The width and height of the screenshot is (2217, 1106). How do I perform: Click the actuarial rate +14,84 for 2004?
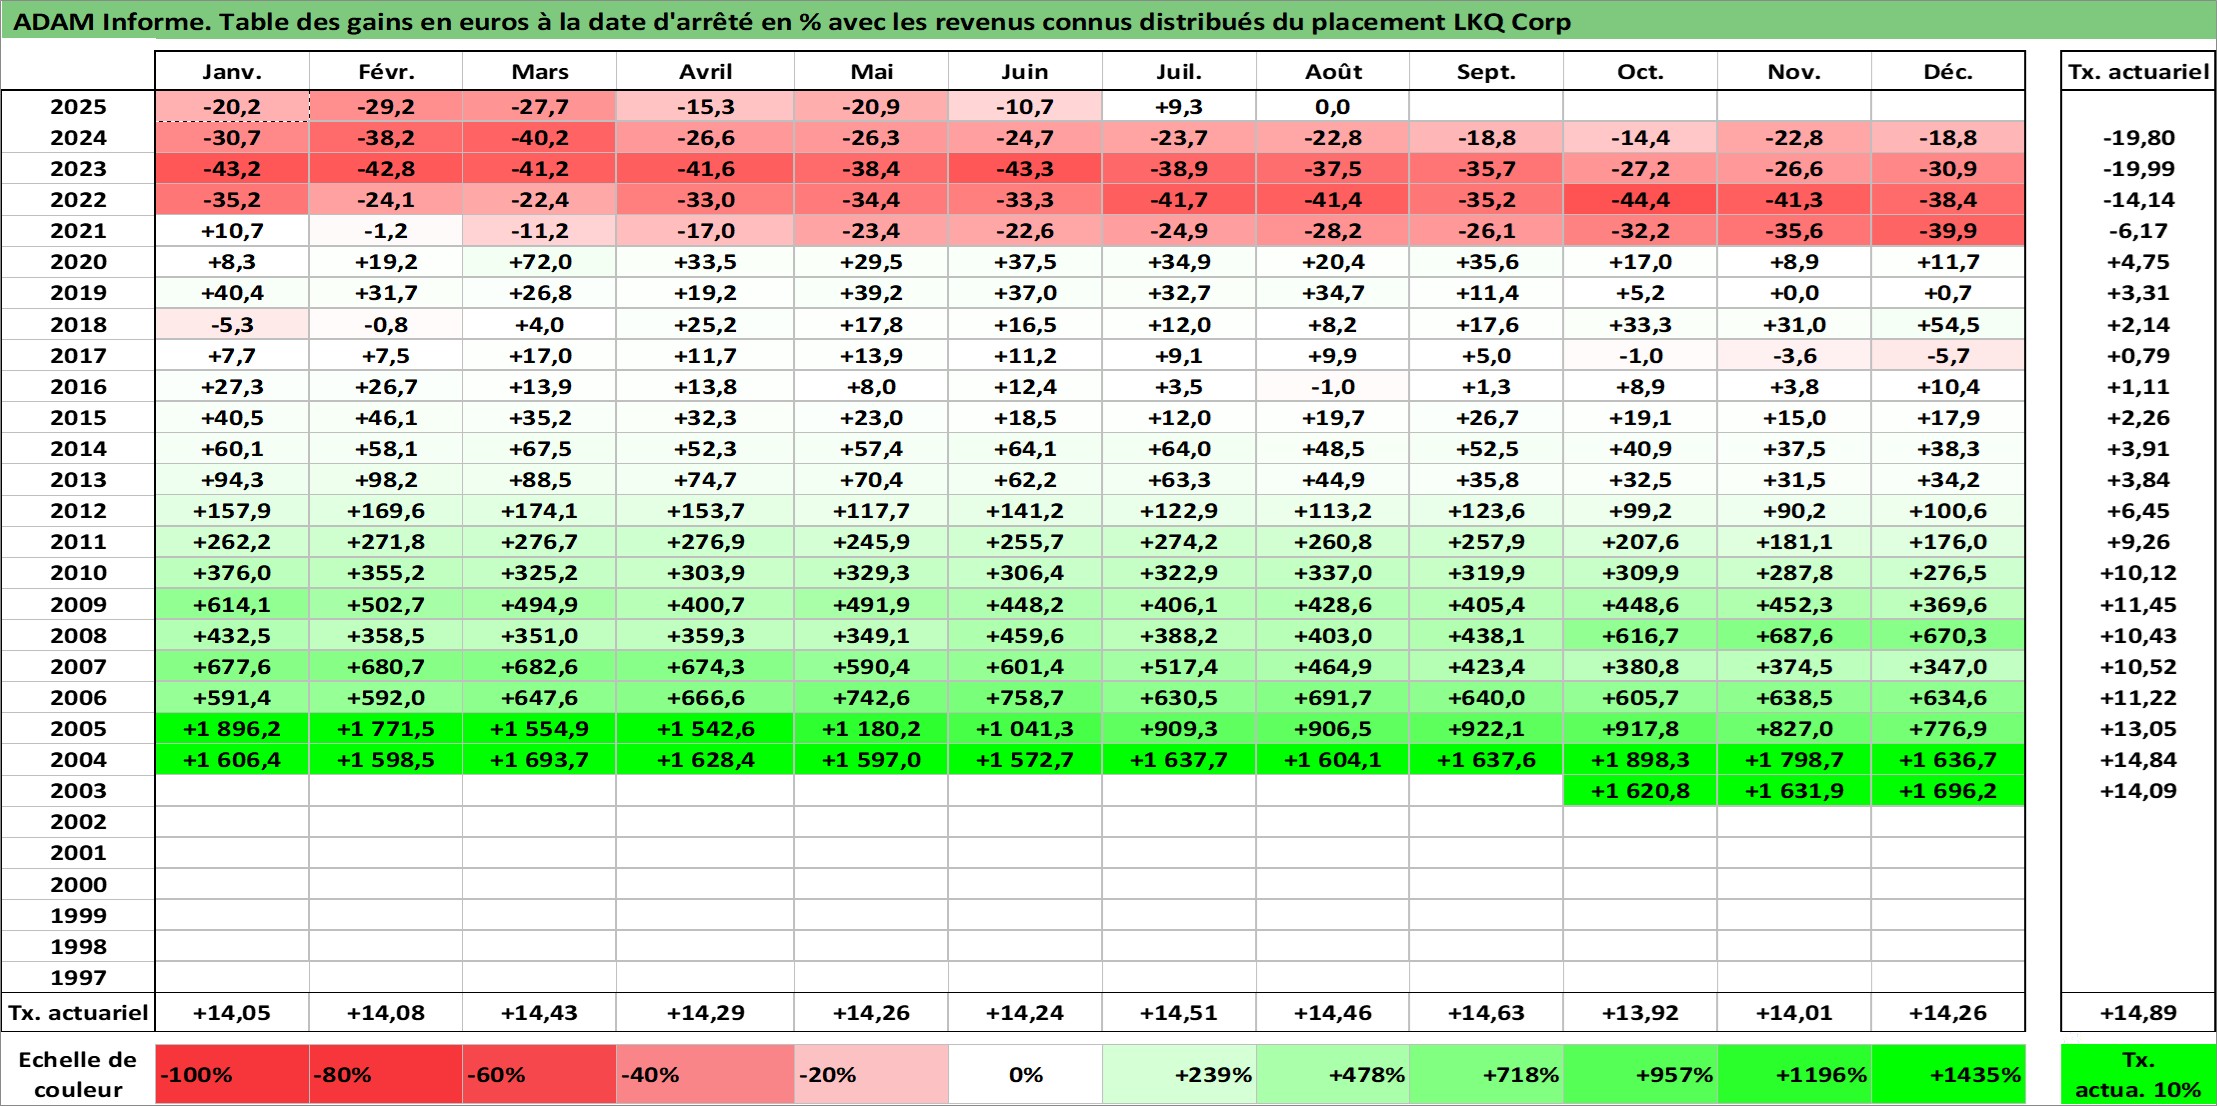(x=2138, y=760)
